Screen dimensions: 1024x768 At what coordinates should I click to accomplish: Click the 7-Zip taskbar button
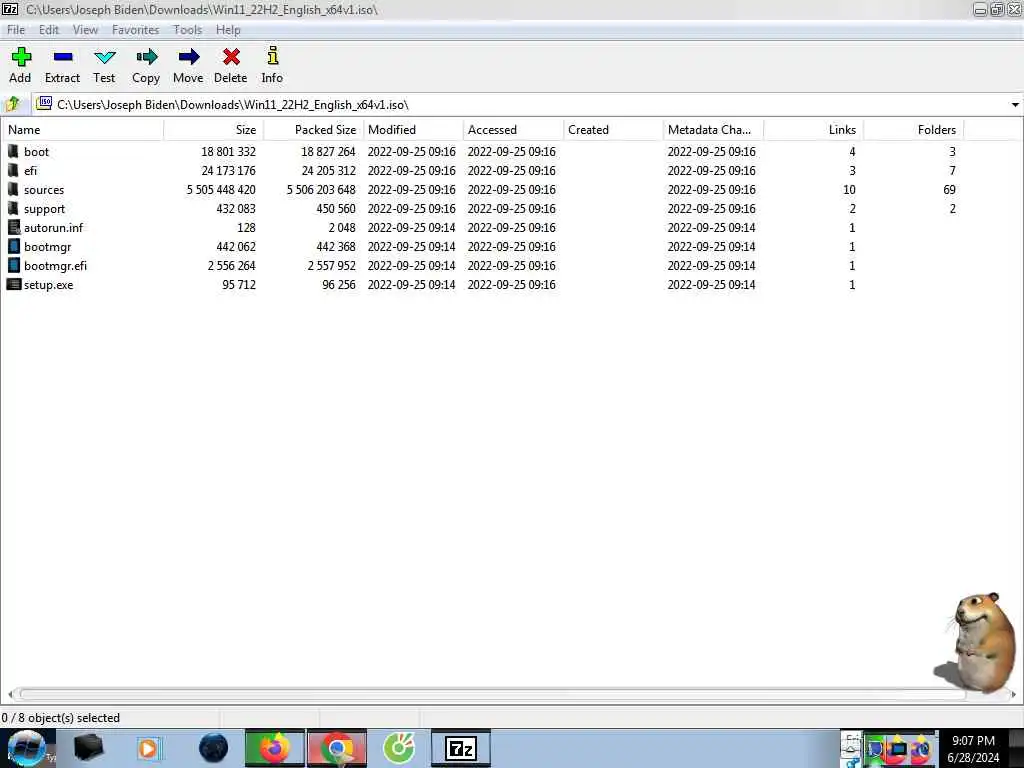pos(461,748)
